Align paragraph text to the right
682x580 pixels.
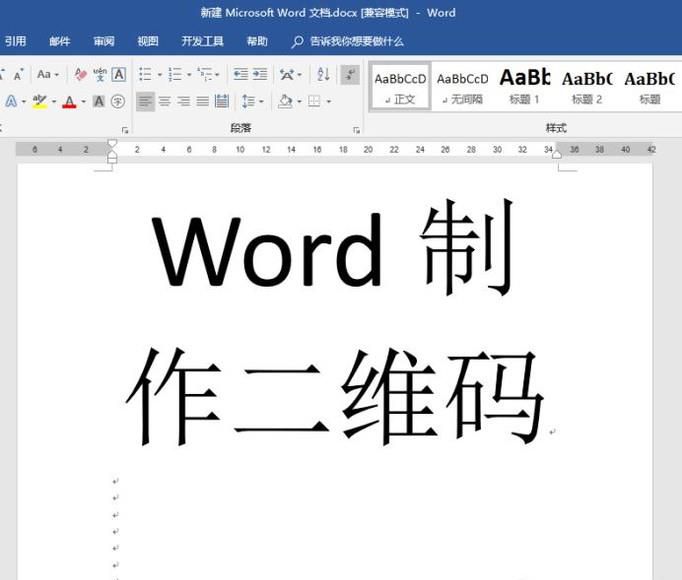pyautogui.click(x=184, y=102)
